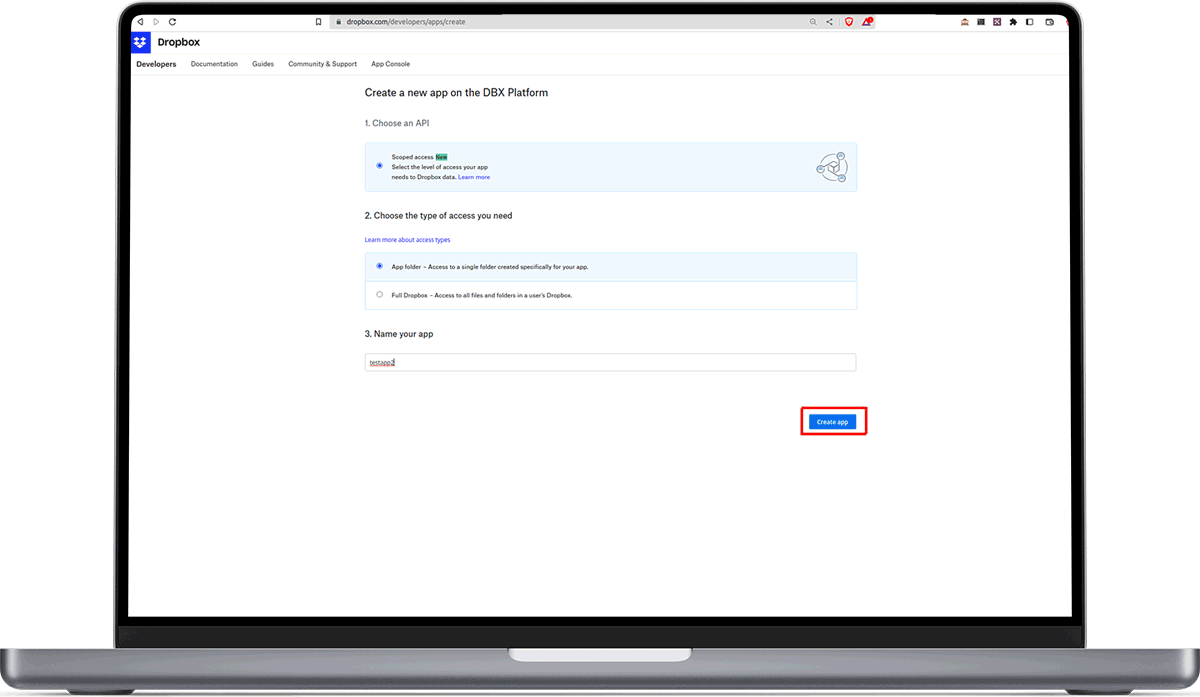Click the '1. Choose an API' heading
The width and height of the screenshot is (1200, 697).
pos(397,123)
